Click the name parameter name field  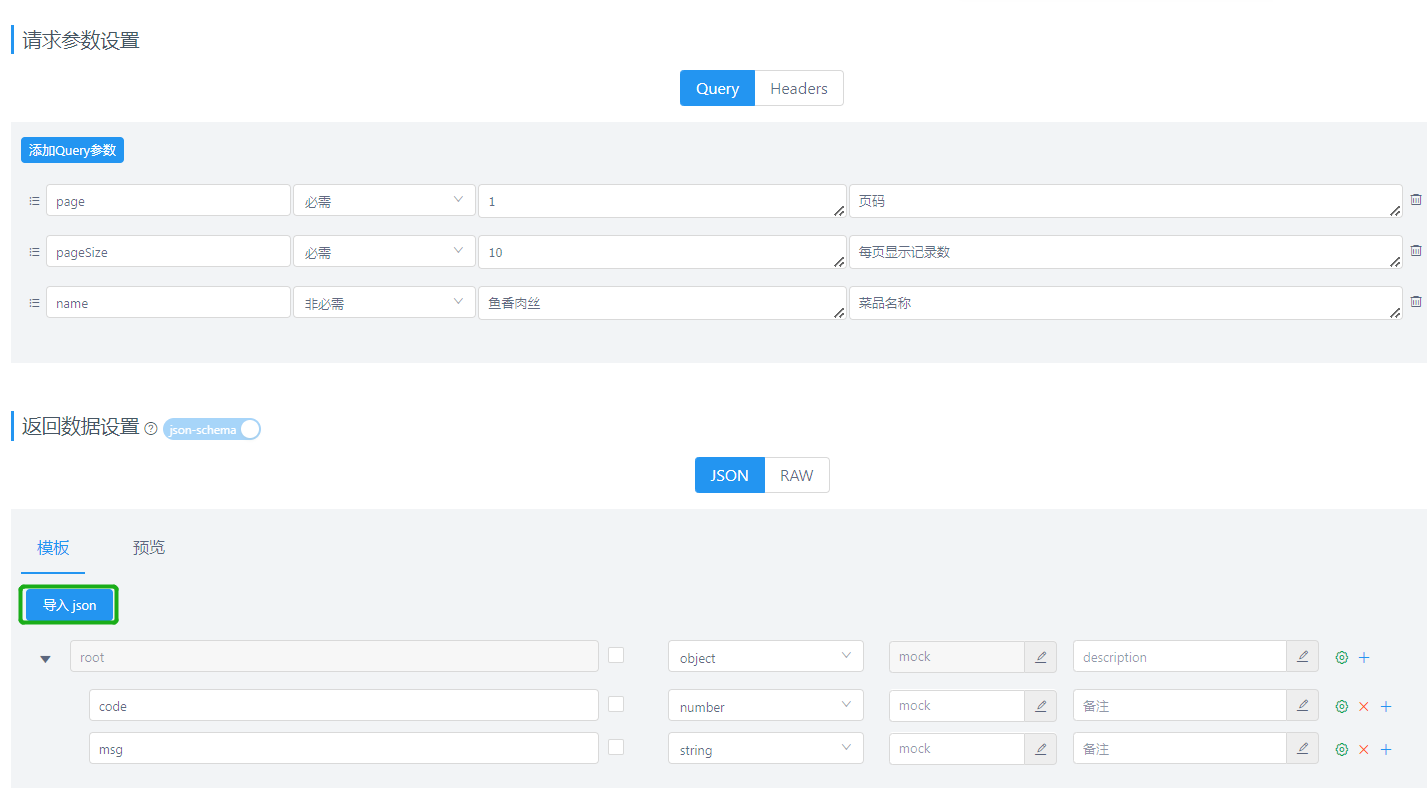click(168, 302)
